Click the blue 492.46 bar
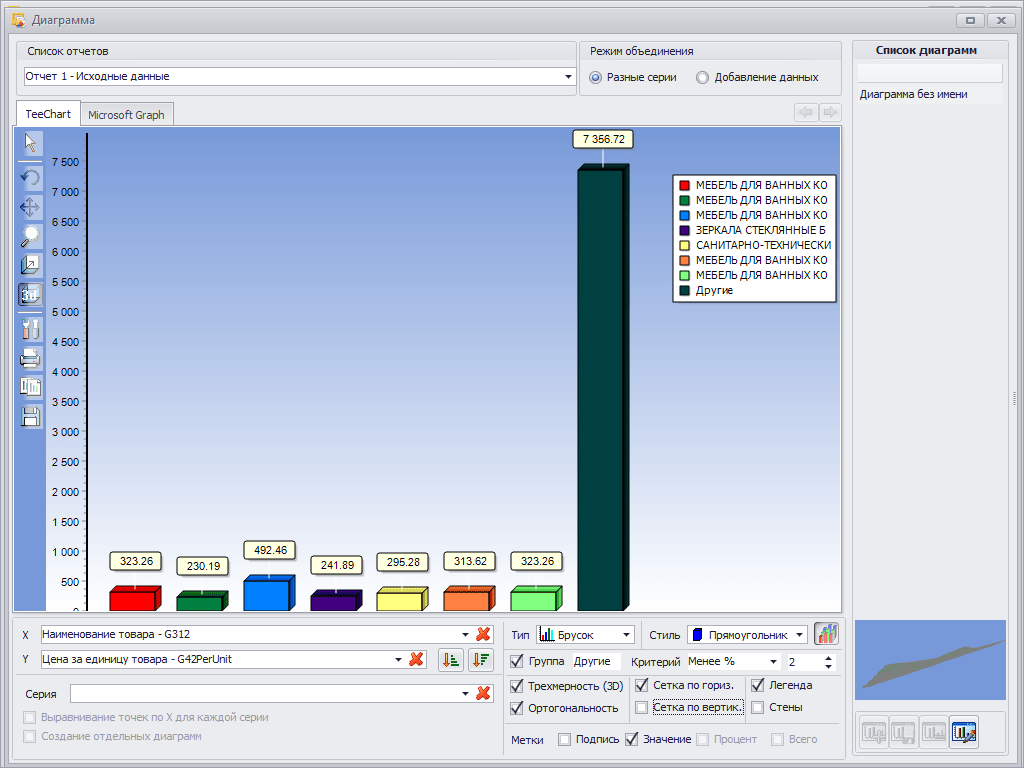 click(x=269, y=594)
